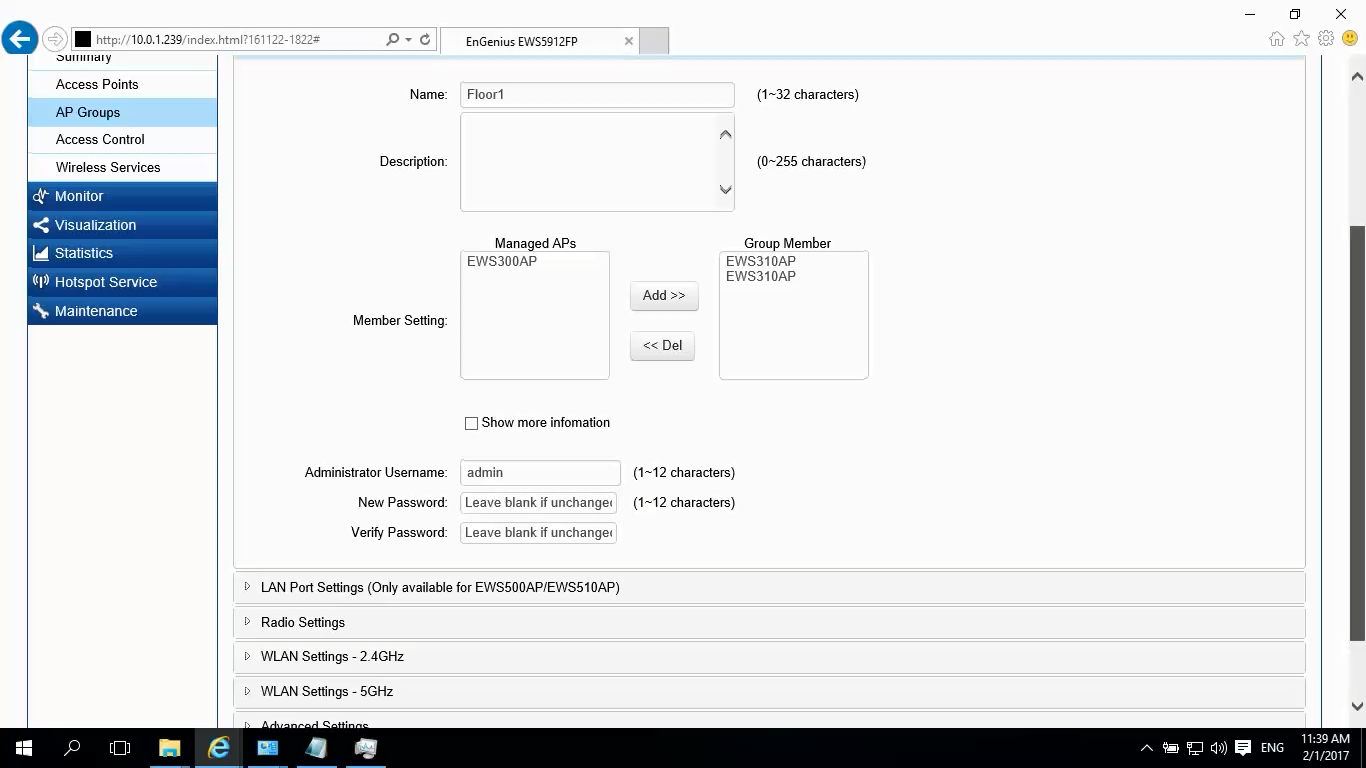Viewport: 1366px width, 768px height.
Task: Open a new blank browser tab
Action: click(x=654, y=41)
